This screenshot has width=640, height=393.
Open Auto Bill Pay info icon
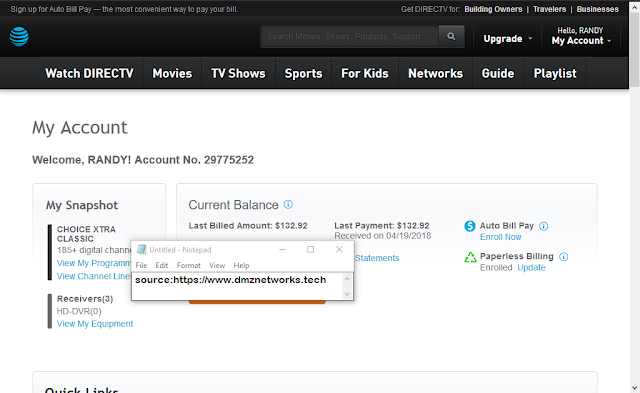(x=544, y=226)
